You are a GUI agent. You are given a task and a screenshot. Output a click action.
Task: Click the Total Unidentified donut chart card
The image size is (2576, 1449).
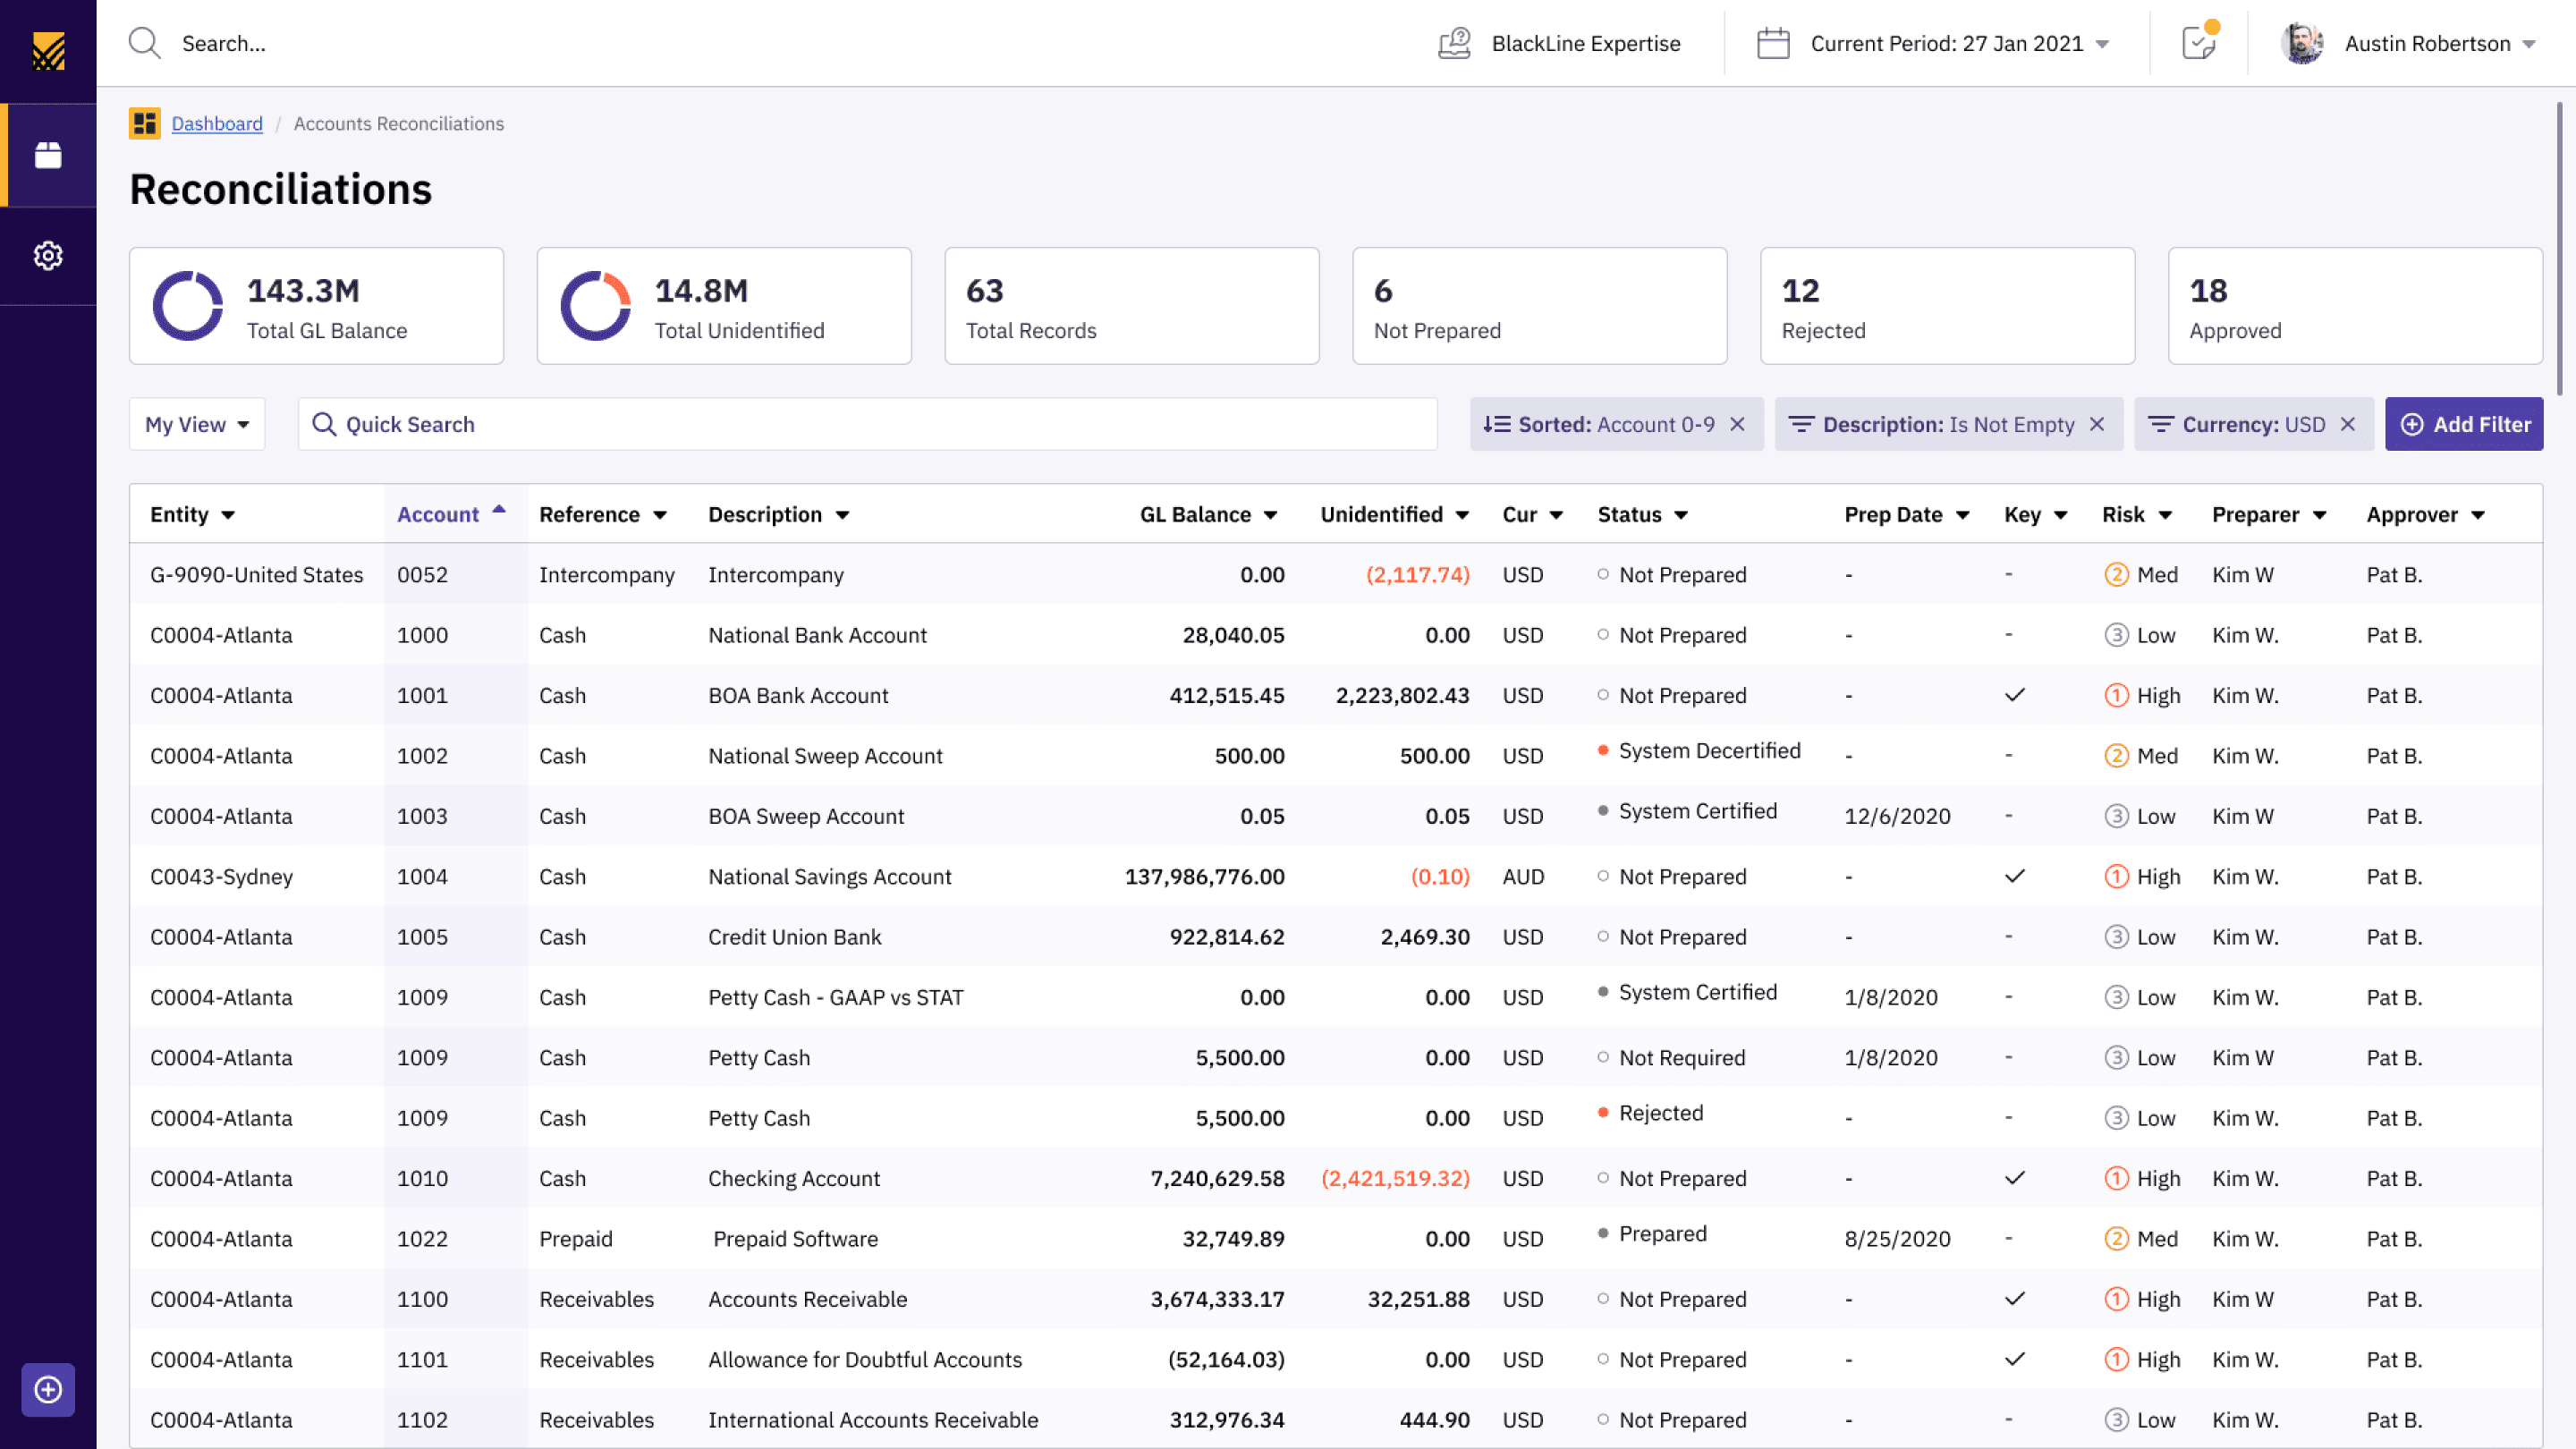click(724, 306)
